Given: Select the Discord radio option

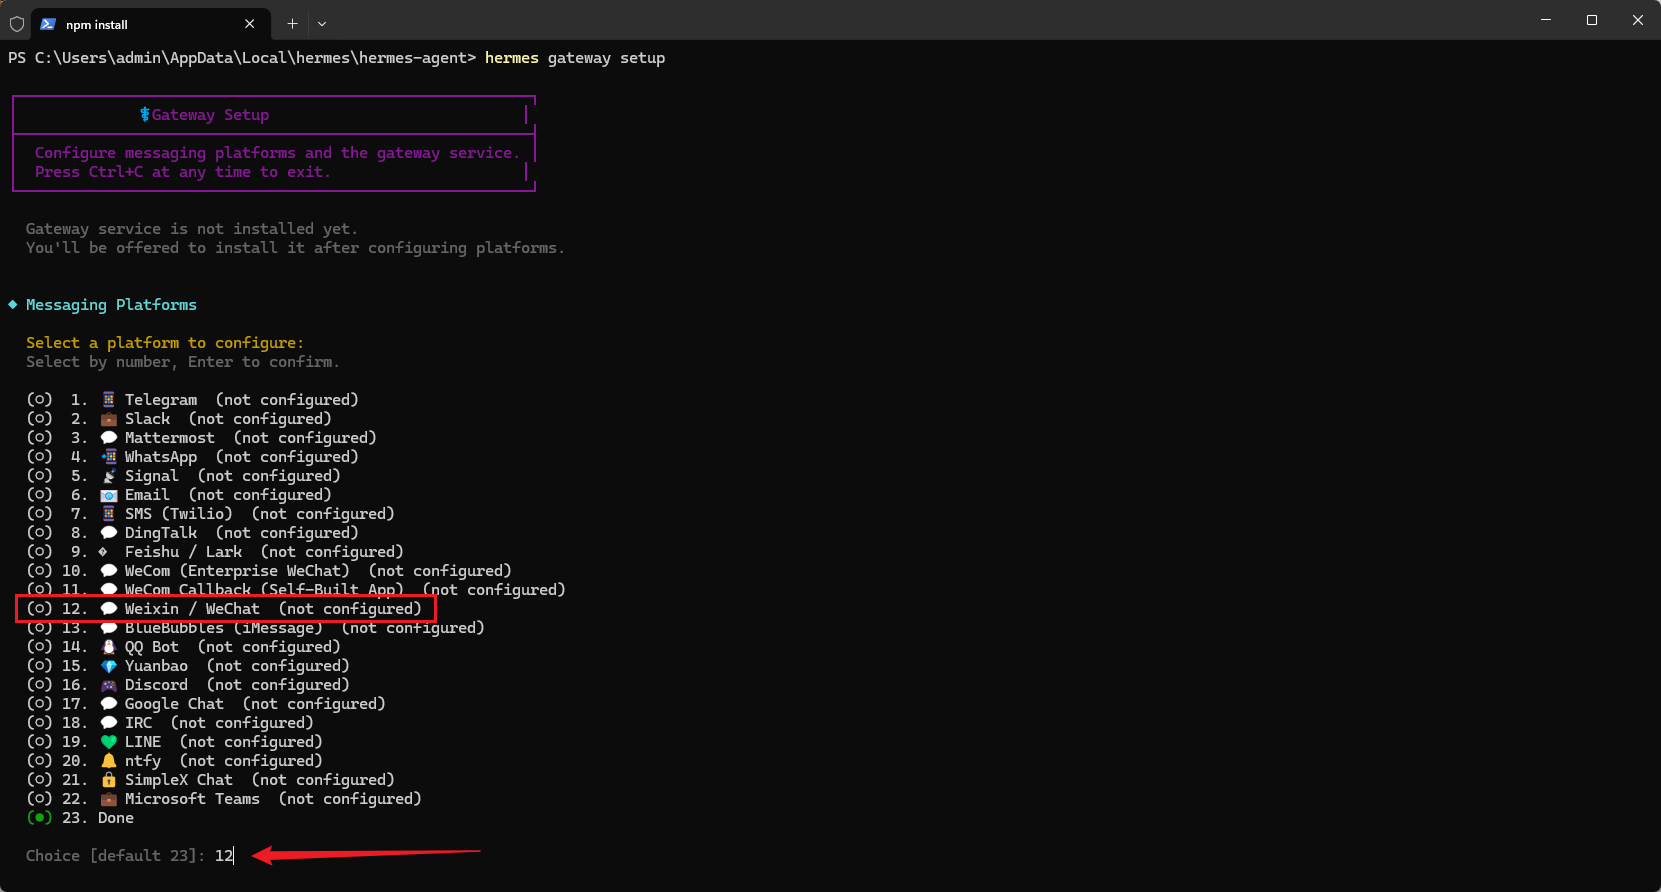Looking at the screenshot, I should pyautogui.click(x=39, y=685).
